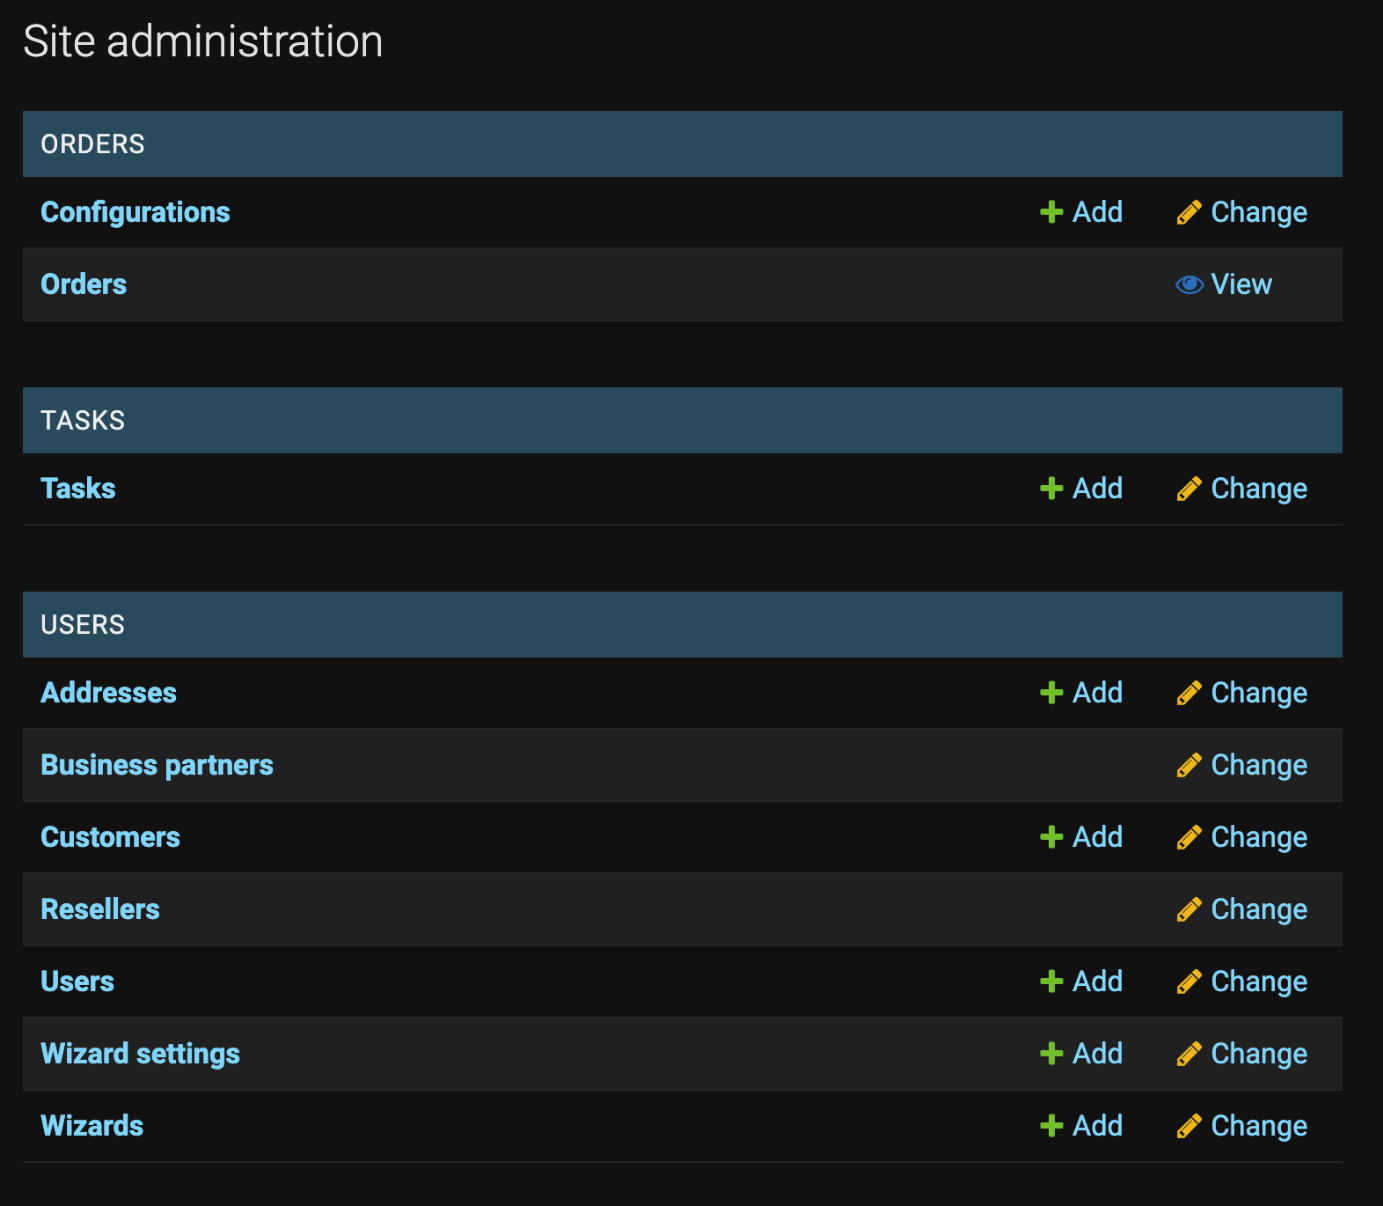This screenshot has width=1383, height=1206.
Task: Click the pencil icon in Tasks row
Action: pos(1189,488)
